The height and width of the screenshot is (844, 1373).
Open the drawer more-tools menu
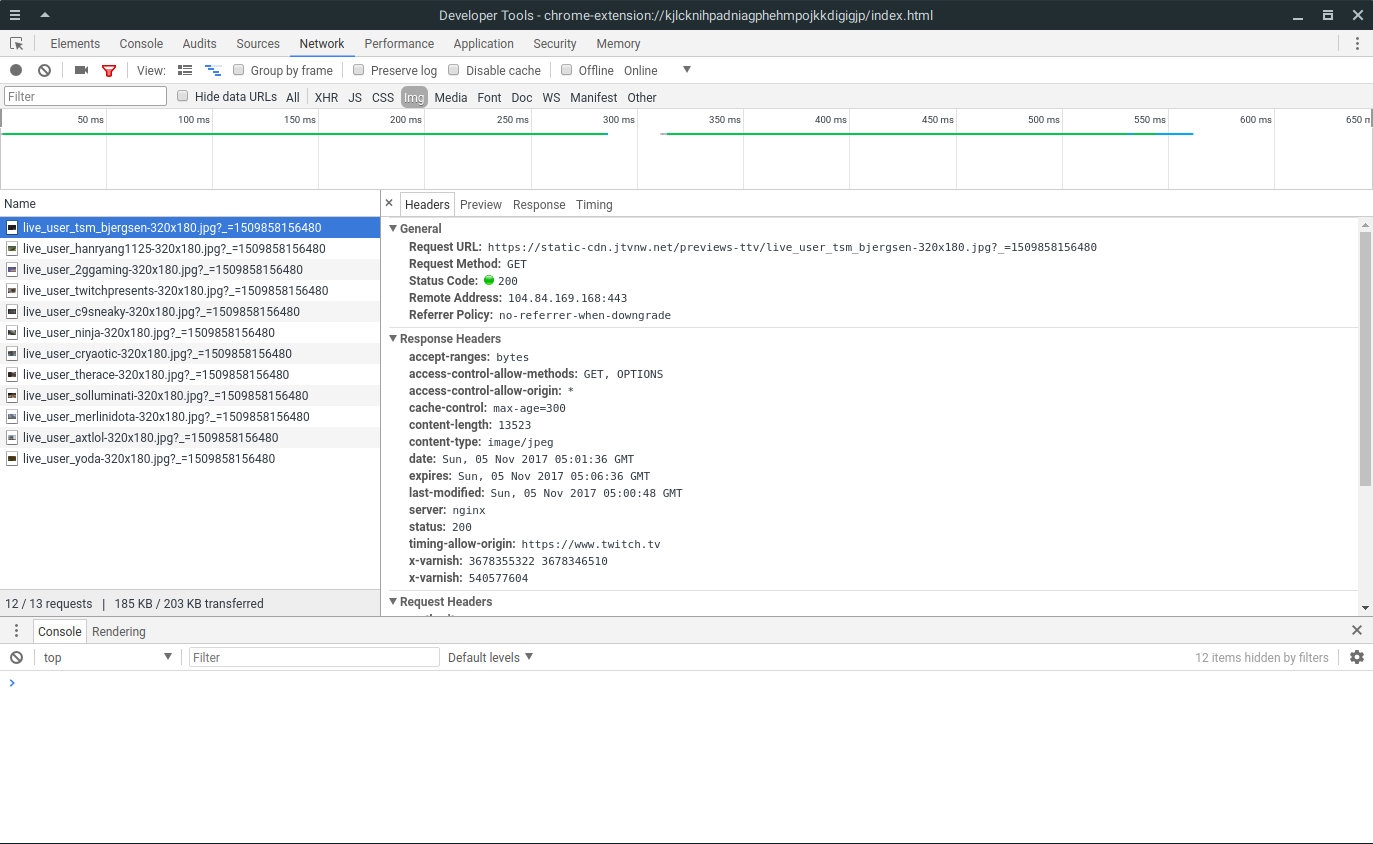pos(15,630)
